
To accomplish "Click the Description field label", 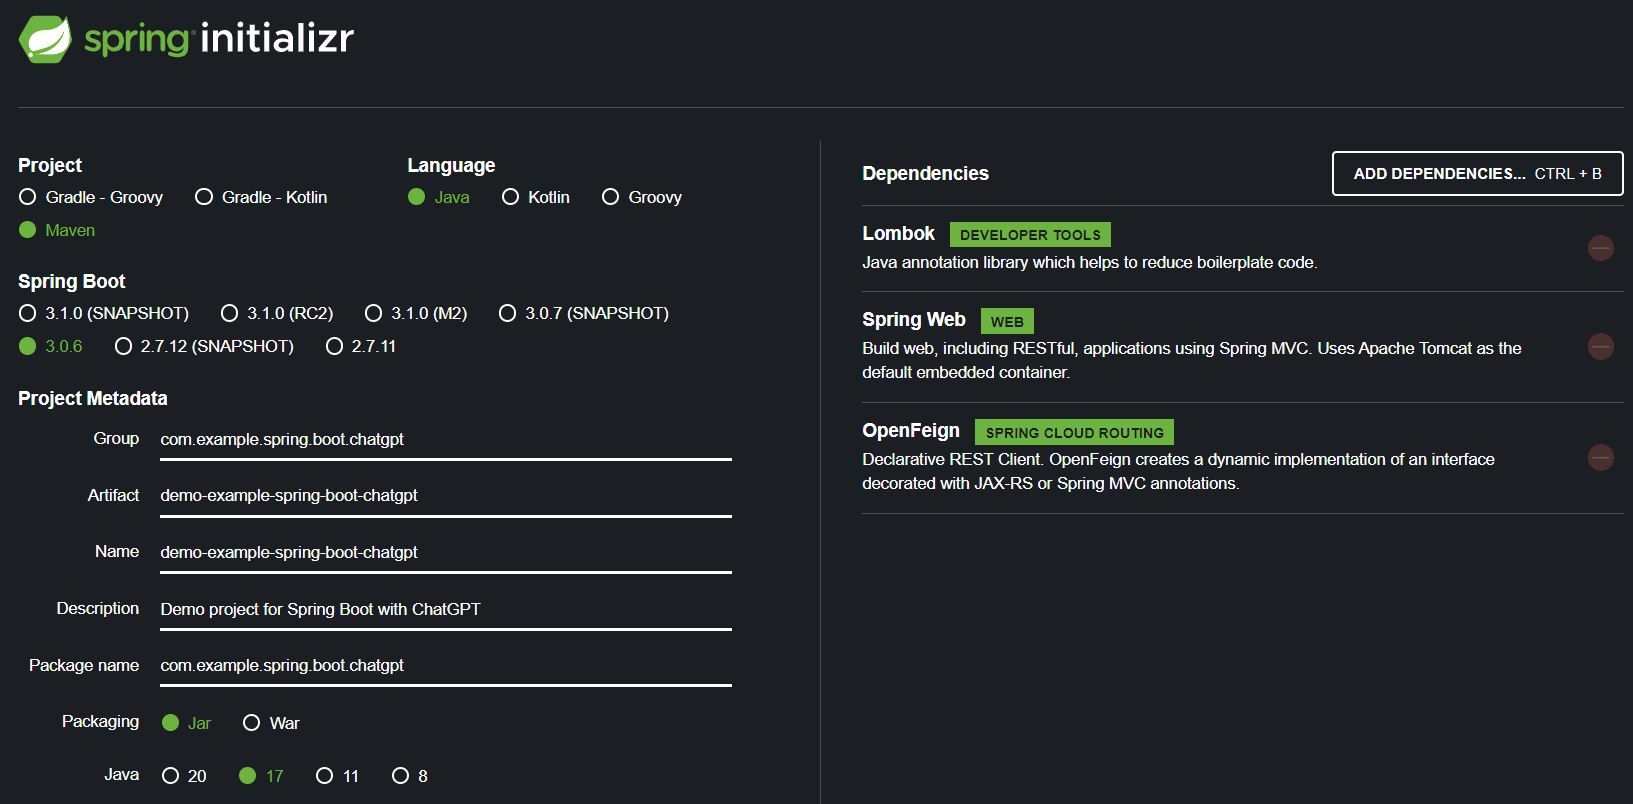I will pyautogui.click(x=98, y=609).
